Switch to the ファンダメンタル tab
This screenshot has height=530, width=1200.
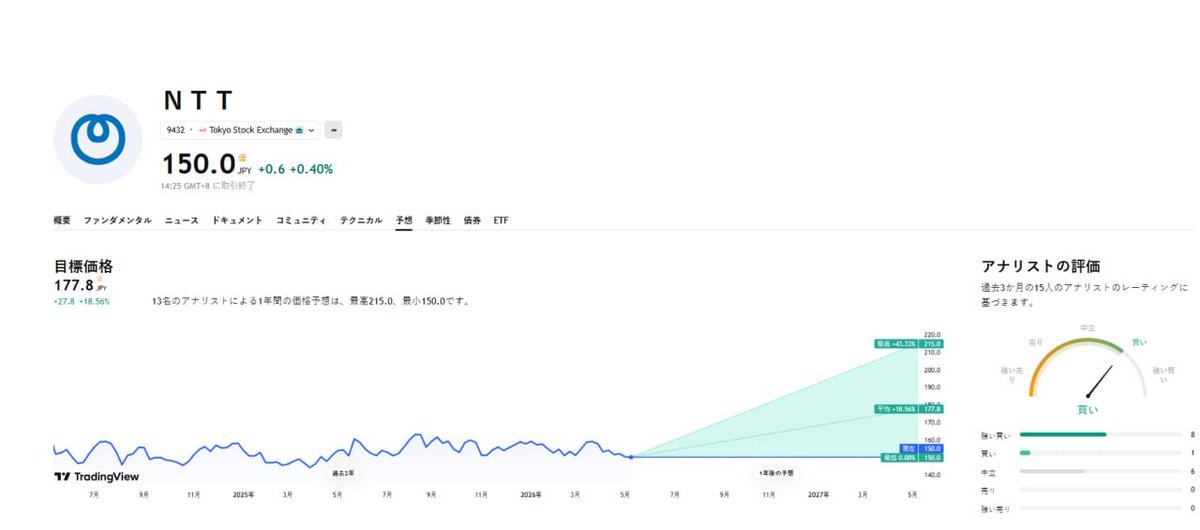[x=118, y=220]
